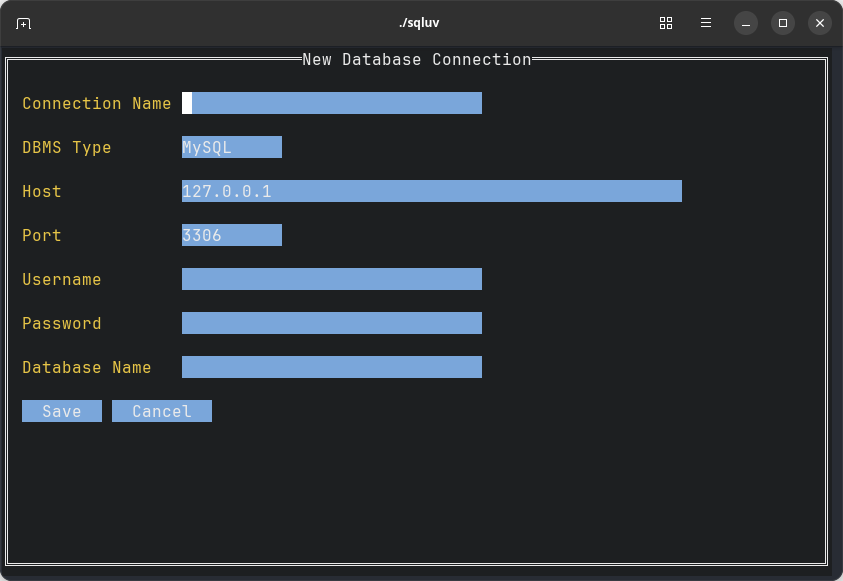Click the Database Name label
This screenshot has width=843, height=581.
click(x=87, y=368)
